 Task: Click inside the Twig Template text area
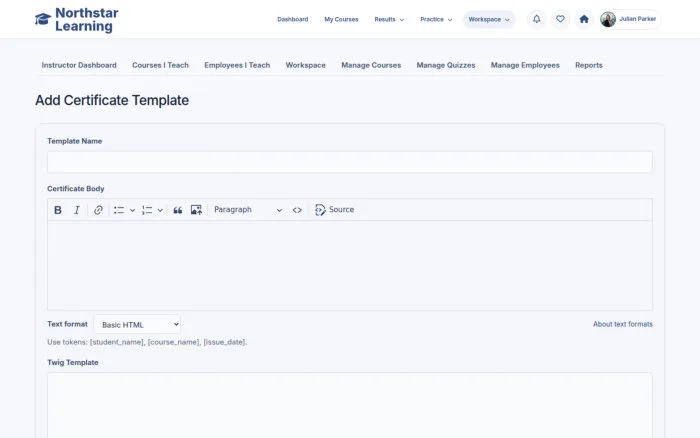[x=350, y=405]
